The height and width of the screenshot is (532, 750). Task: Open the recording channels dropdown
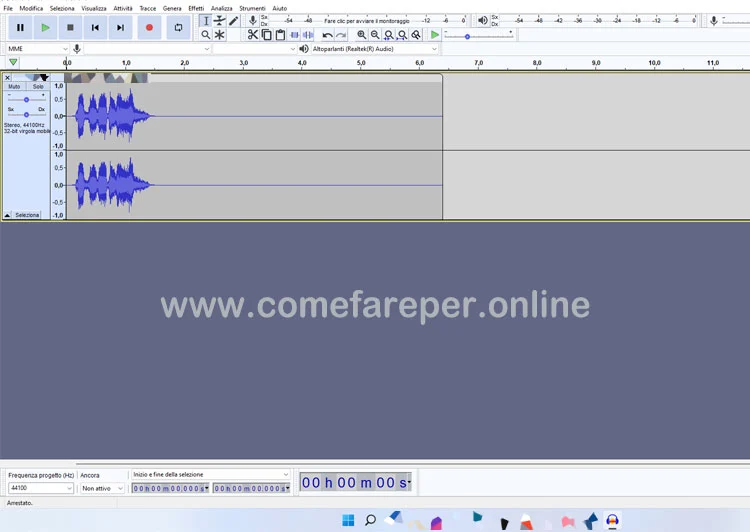[255, 49]
